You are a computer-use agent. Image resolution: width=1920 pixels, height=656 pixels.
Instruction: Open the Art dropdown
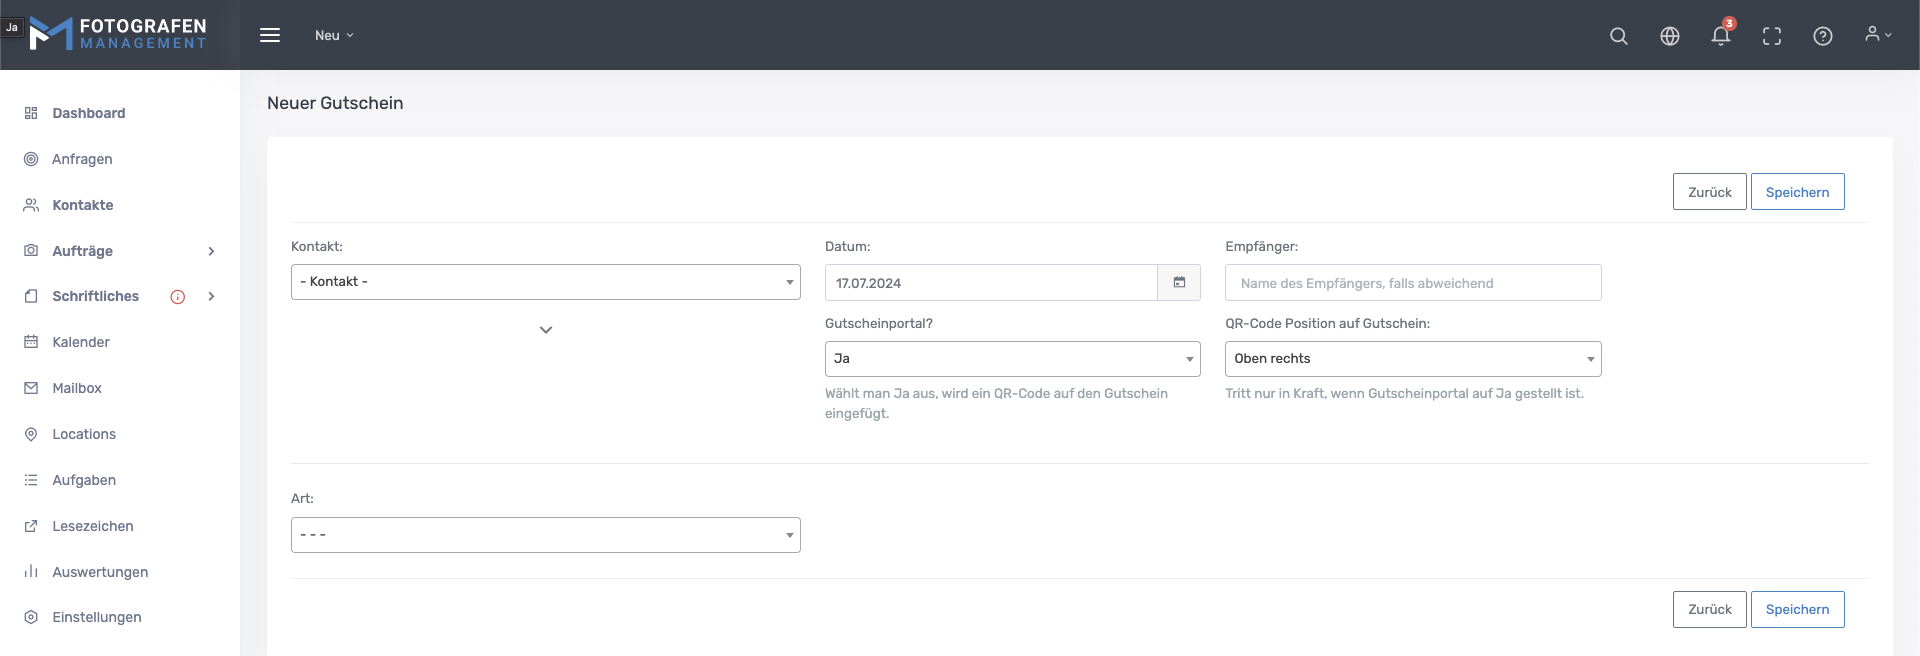(x=545, y=535)
